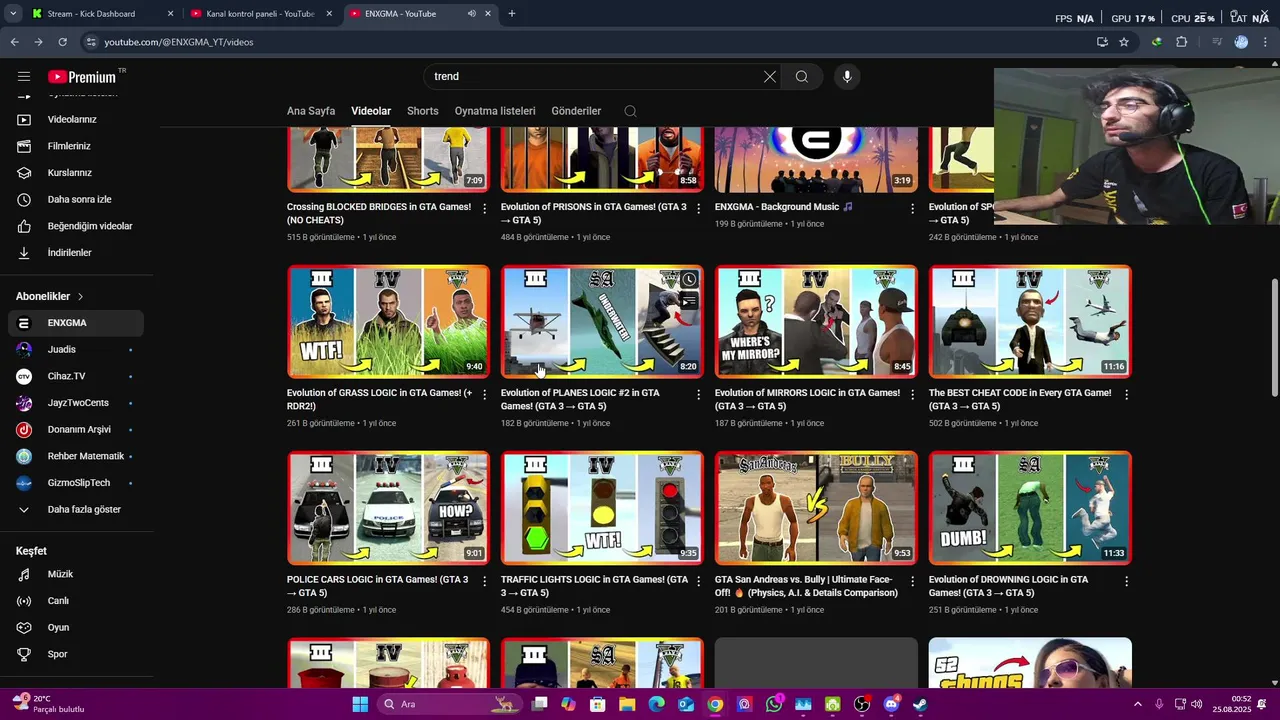Go to the ENXGMA subscription channel

coord(76,323)
